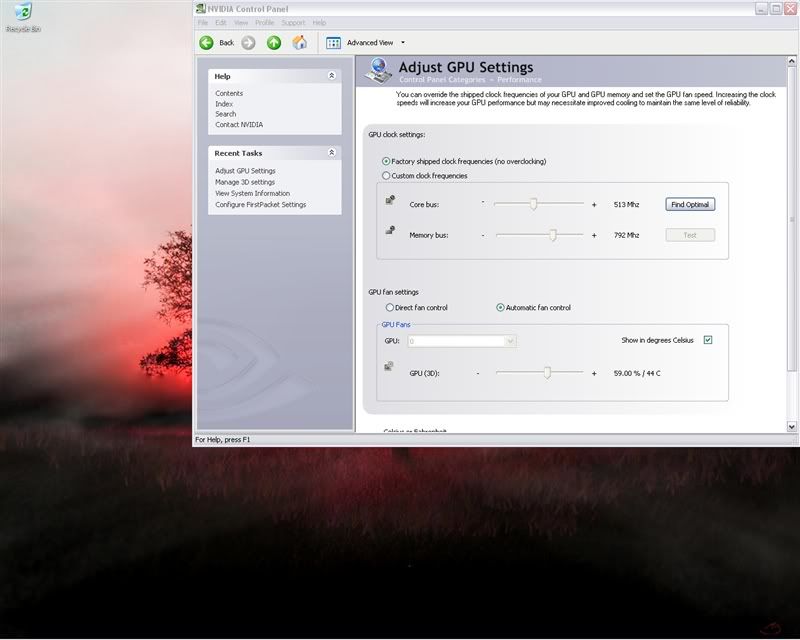Click the grayed Forward arrow icon
Screen dimensions: 800x640
pyautogui.click(x=248, y=43)
